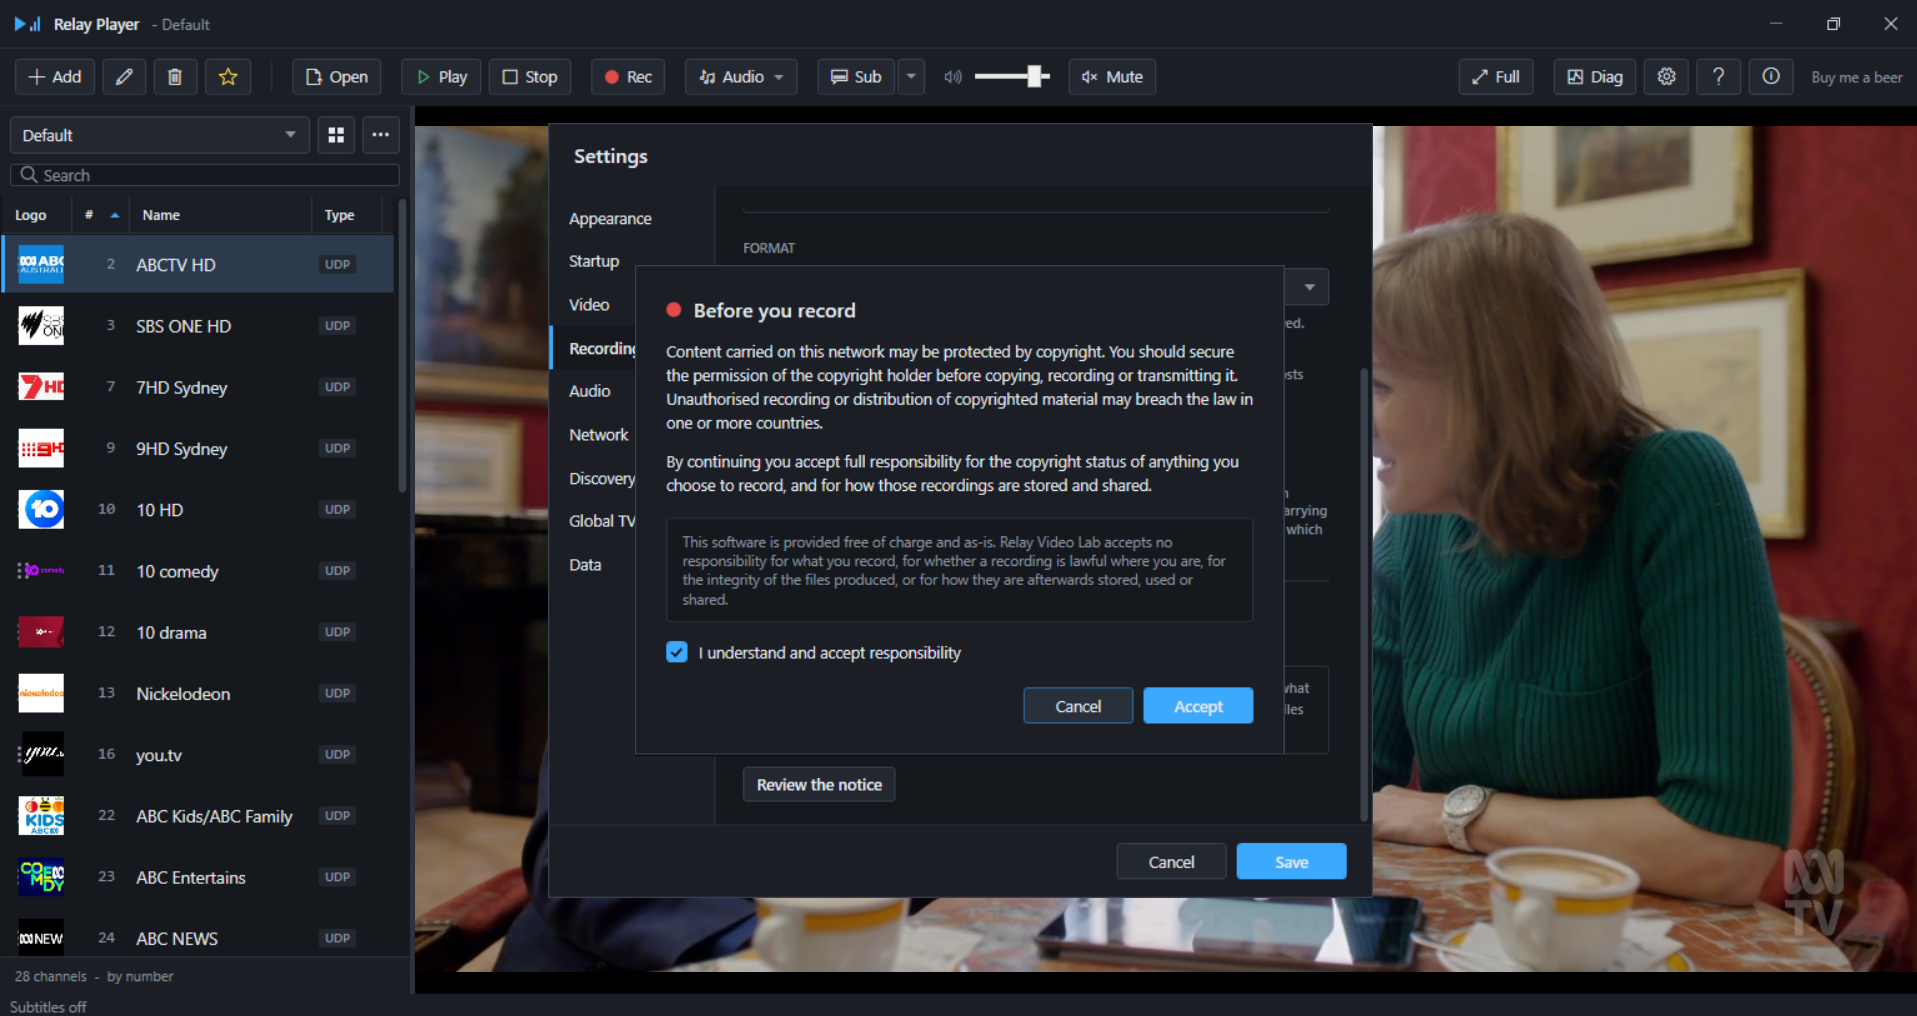Open the Appearance settings tab
The width and height of the screenshot is (1917, 1016).
tap(610, 219)
